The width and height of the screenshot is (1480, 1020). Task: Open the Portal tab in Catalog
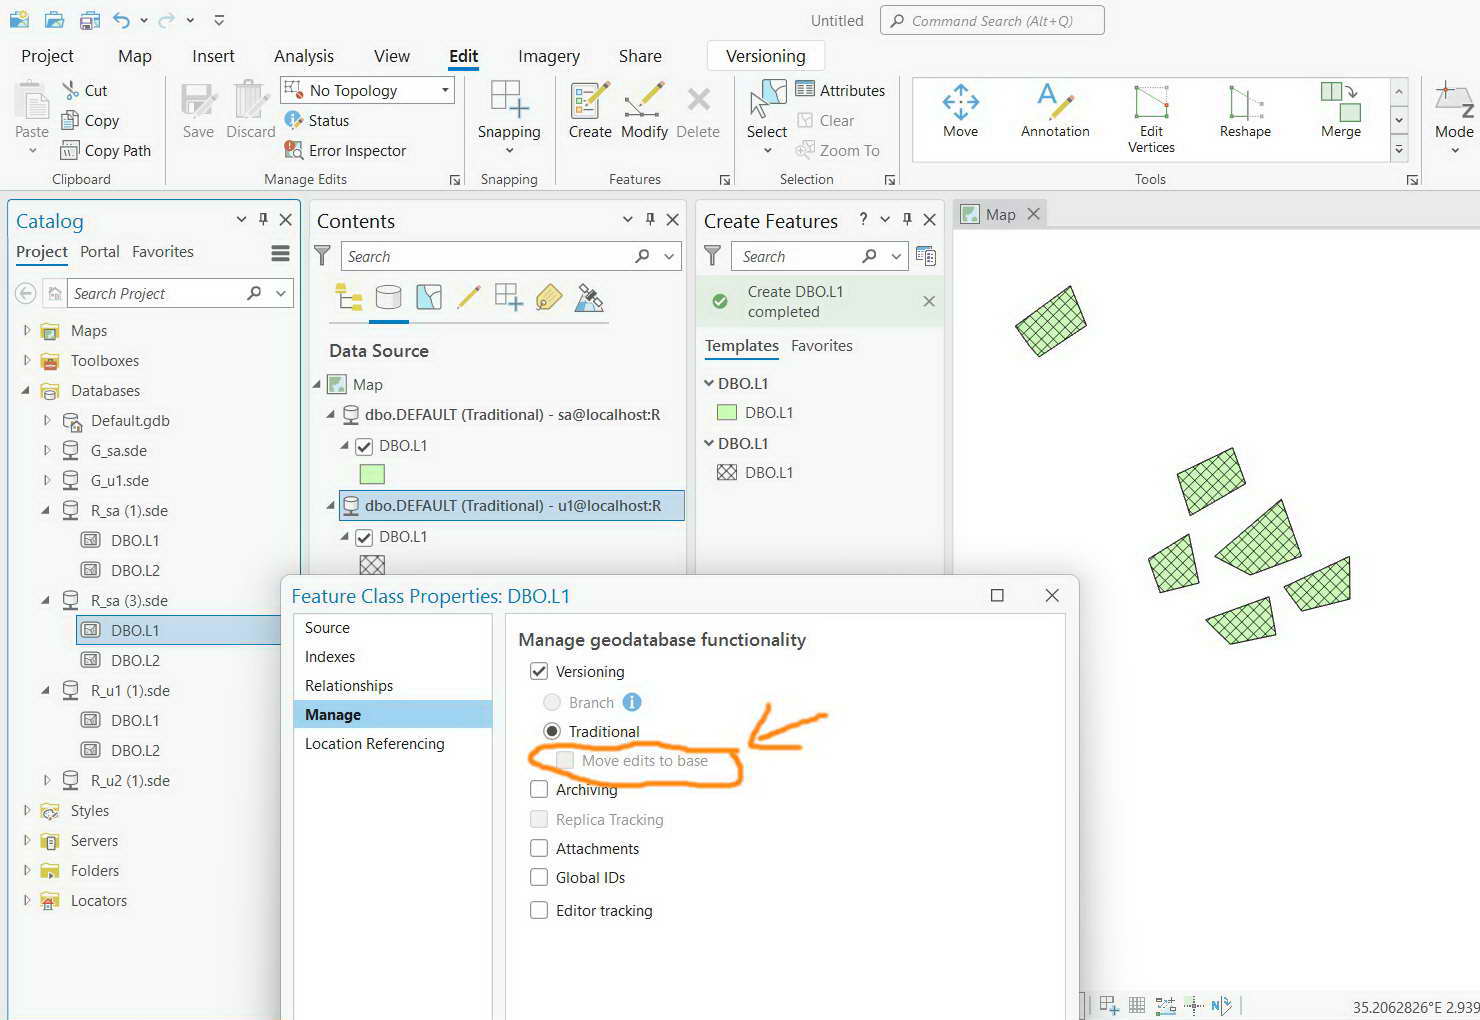[x=99, y=251]
